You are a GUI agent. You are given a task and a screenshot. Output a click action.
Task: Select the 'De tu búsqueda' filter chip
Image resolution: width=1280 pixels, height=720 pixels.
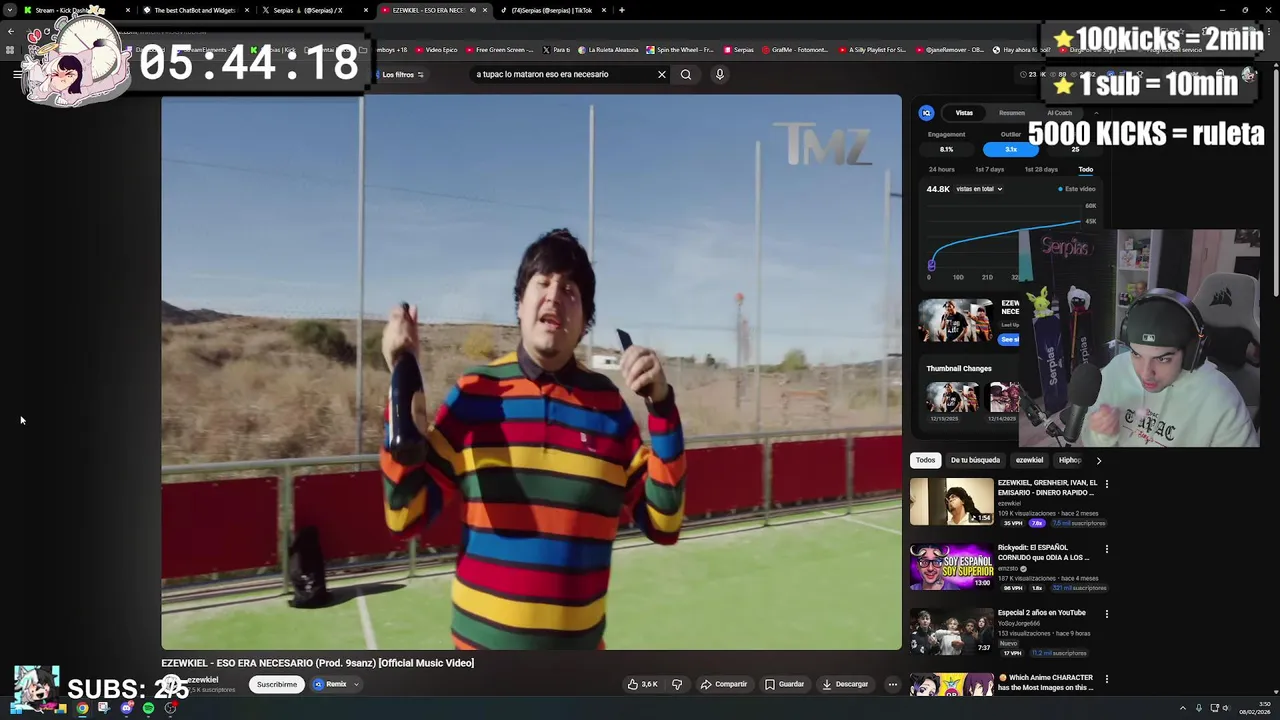pos(975,460)
